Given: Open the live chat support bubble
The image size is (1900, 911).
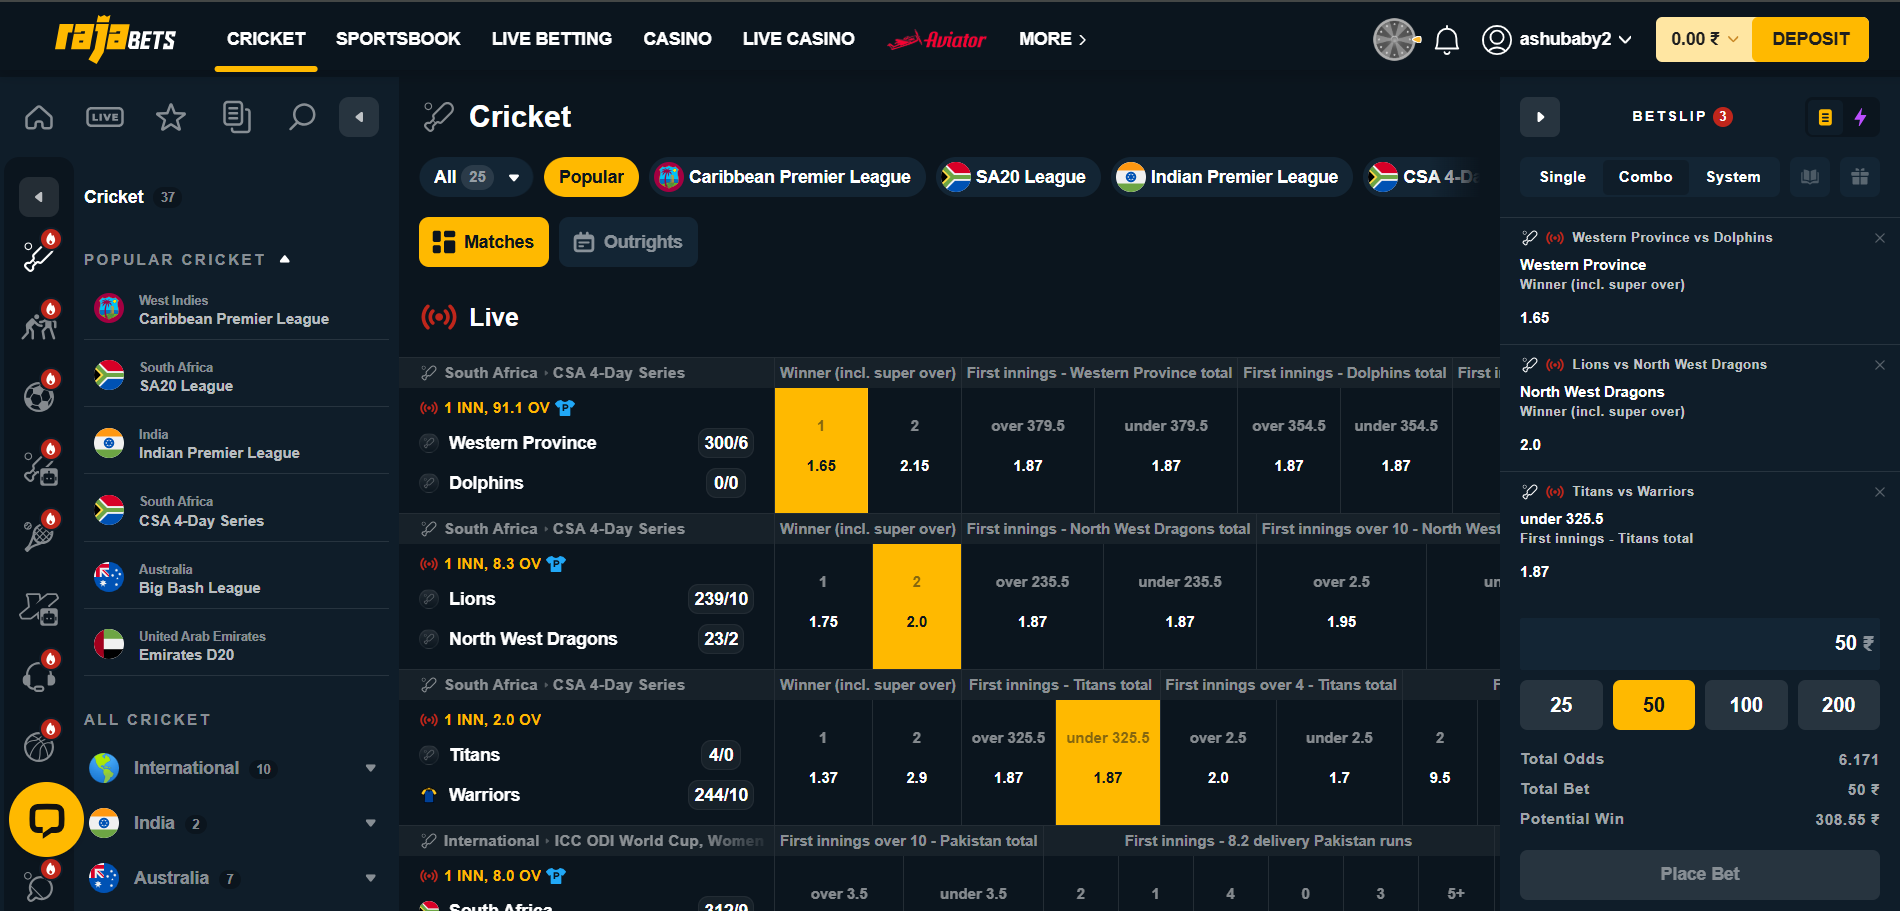Looking at the screenshot, I should [45, 820].
